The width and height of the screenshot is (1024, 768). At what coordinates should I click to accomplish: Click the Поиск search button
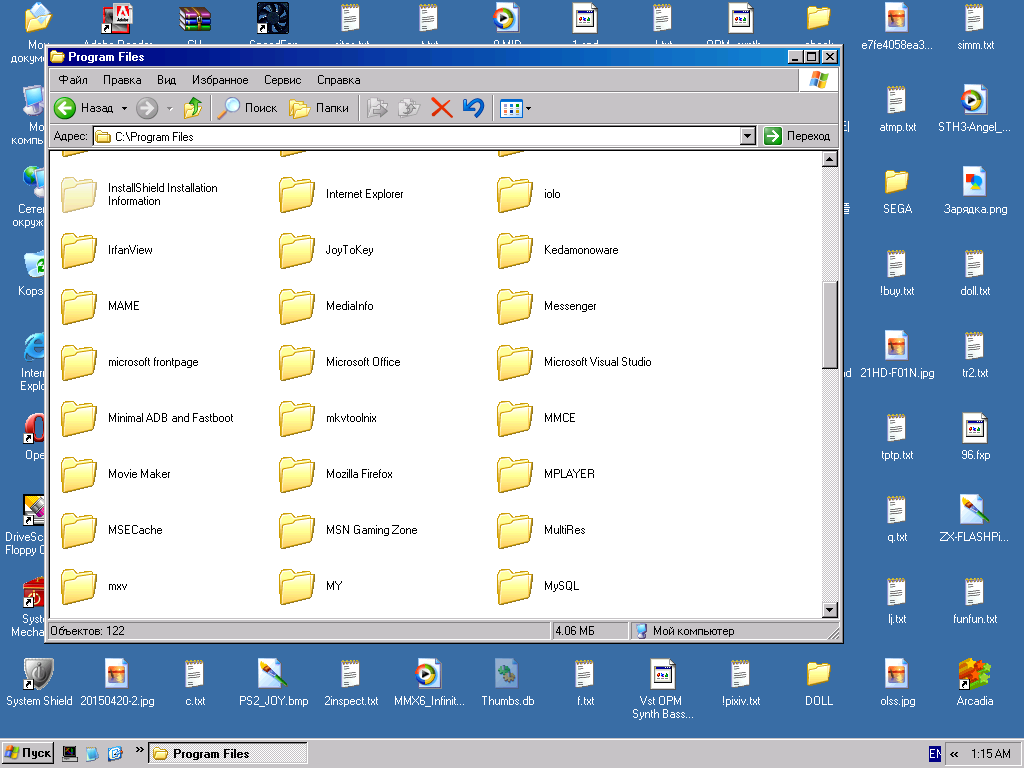tap(248, 108)
